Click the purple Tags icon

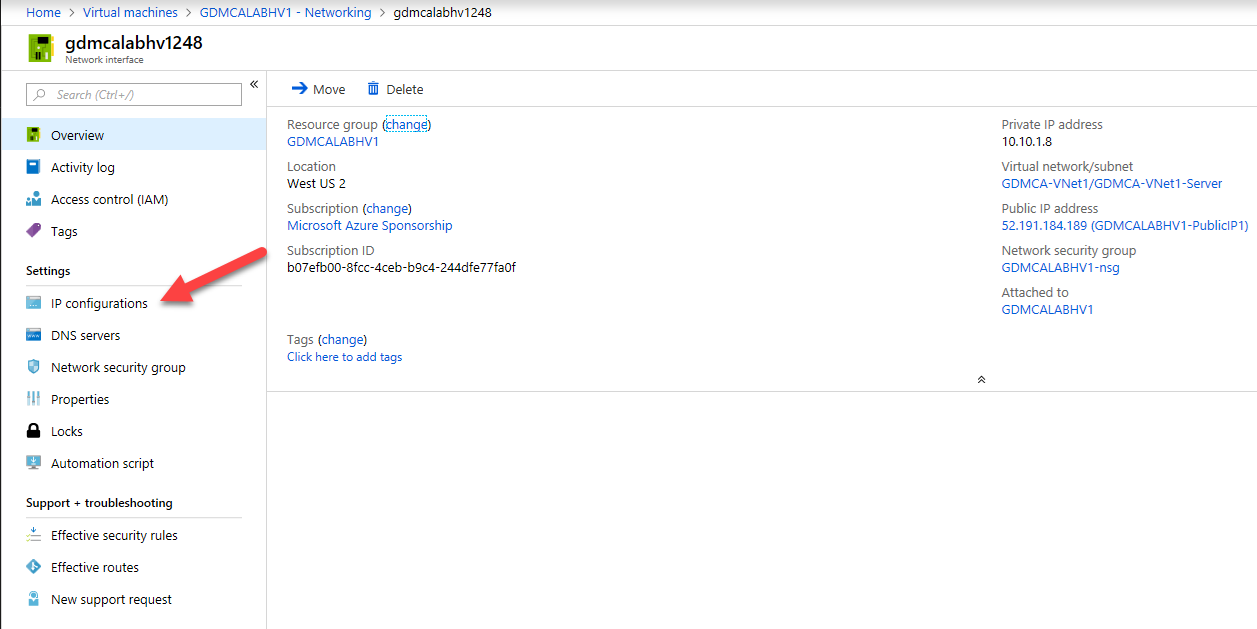34,231
